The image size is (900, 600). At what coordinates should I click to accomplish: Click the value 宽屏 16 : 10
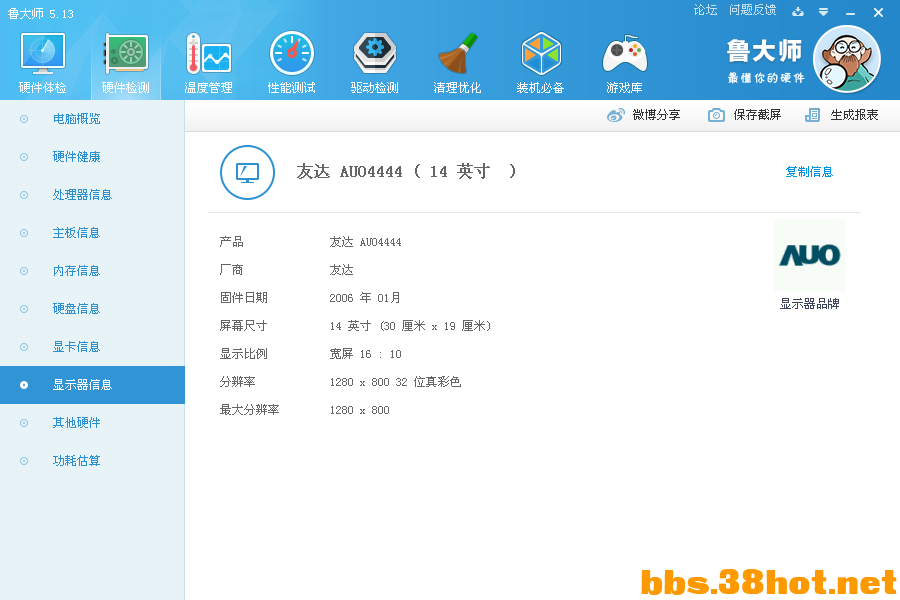point(365,354)
